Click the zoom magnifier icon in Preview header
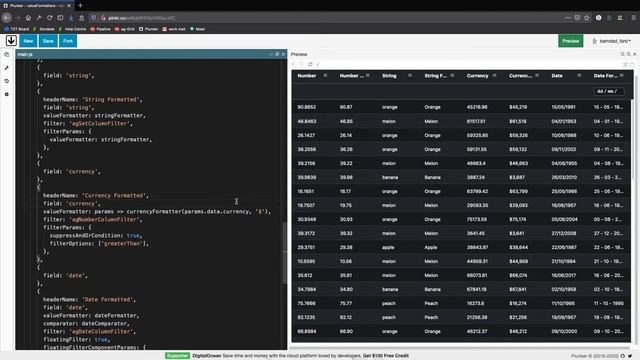Screen dimensions: 640x360 [x=622, y=54]
